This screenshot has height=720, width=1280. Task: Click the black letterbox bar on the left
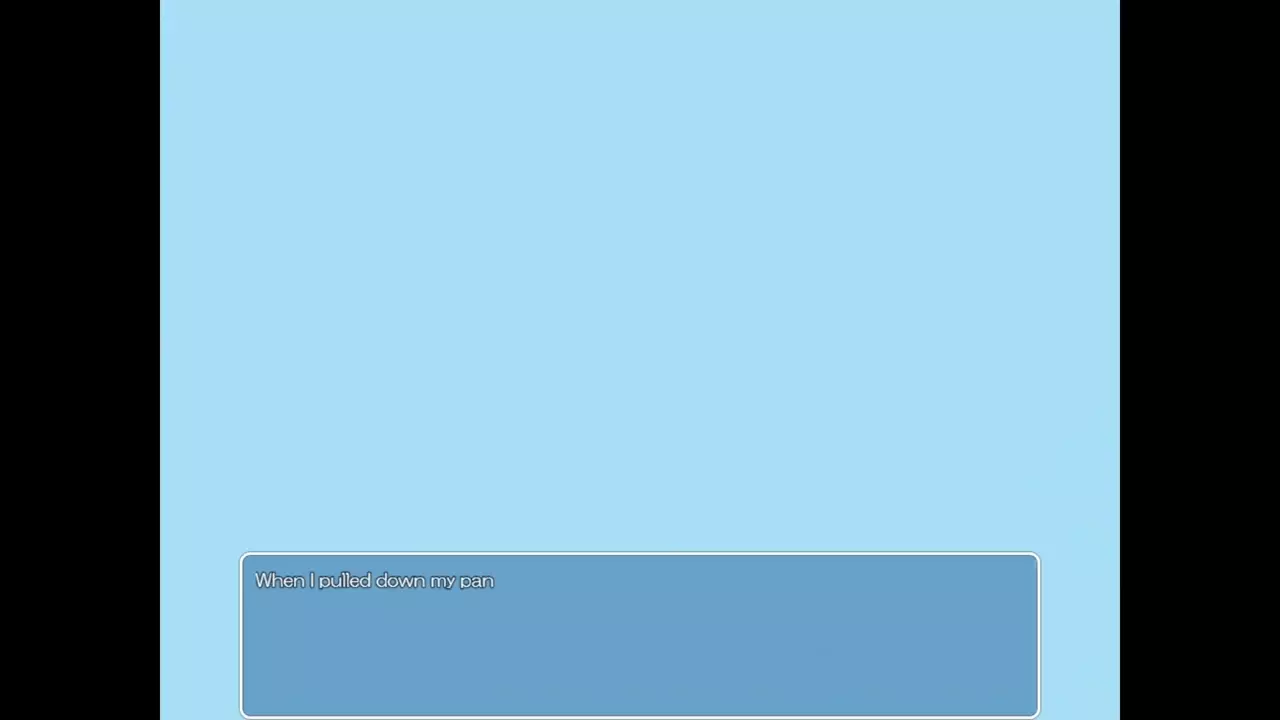(x=80, y=360)
